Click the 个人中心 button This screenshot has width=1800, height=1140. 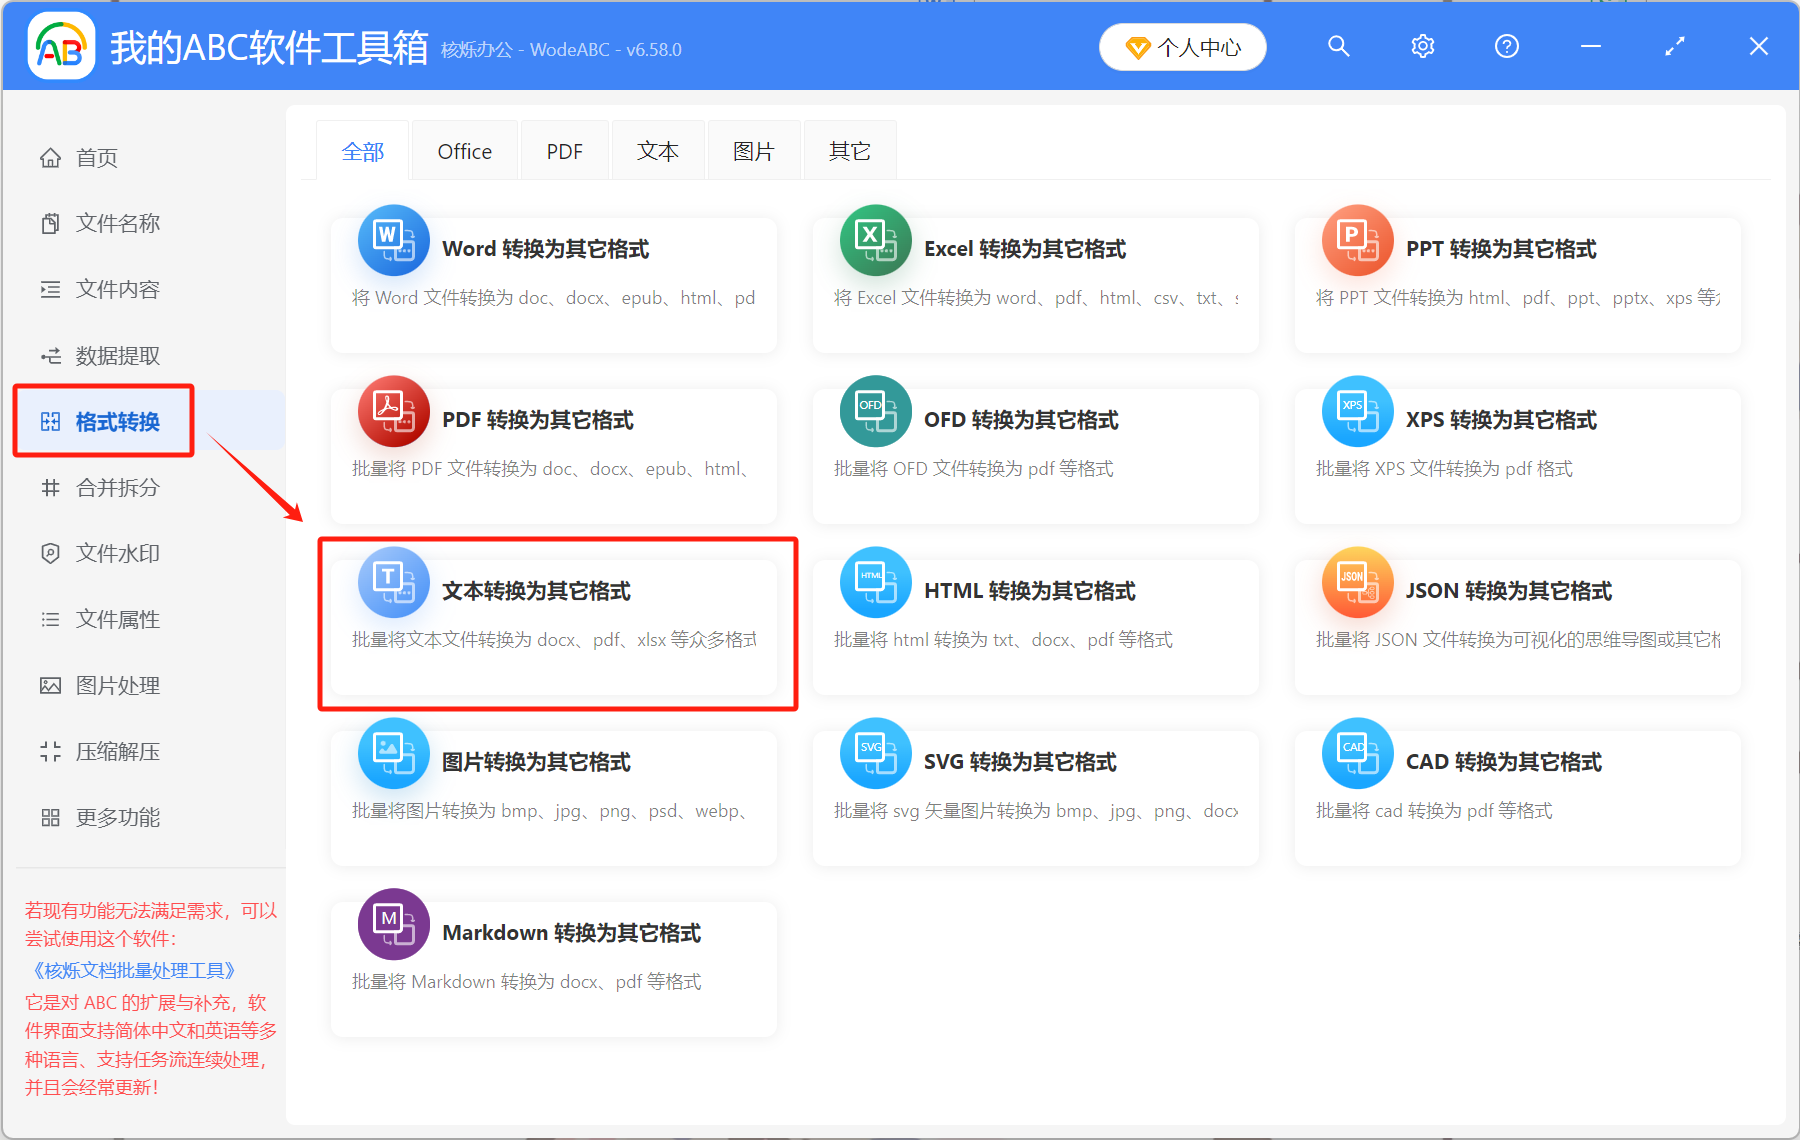click(x=1182, y=46)
